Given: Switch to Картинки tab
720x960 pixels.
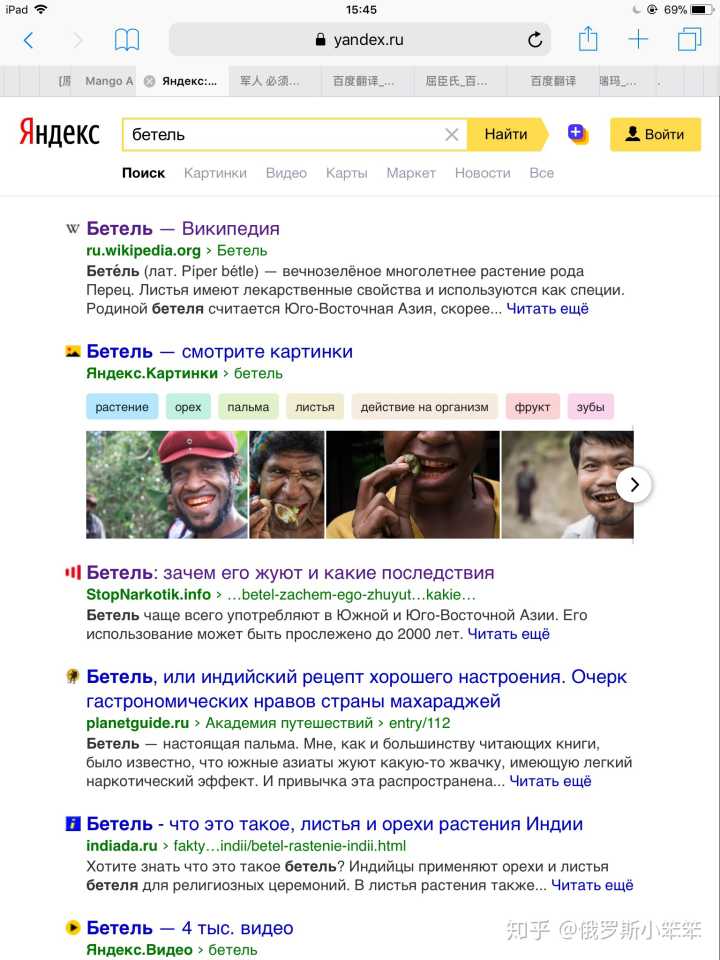Looking at the screenshot, I should coord(215,173).
